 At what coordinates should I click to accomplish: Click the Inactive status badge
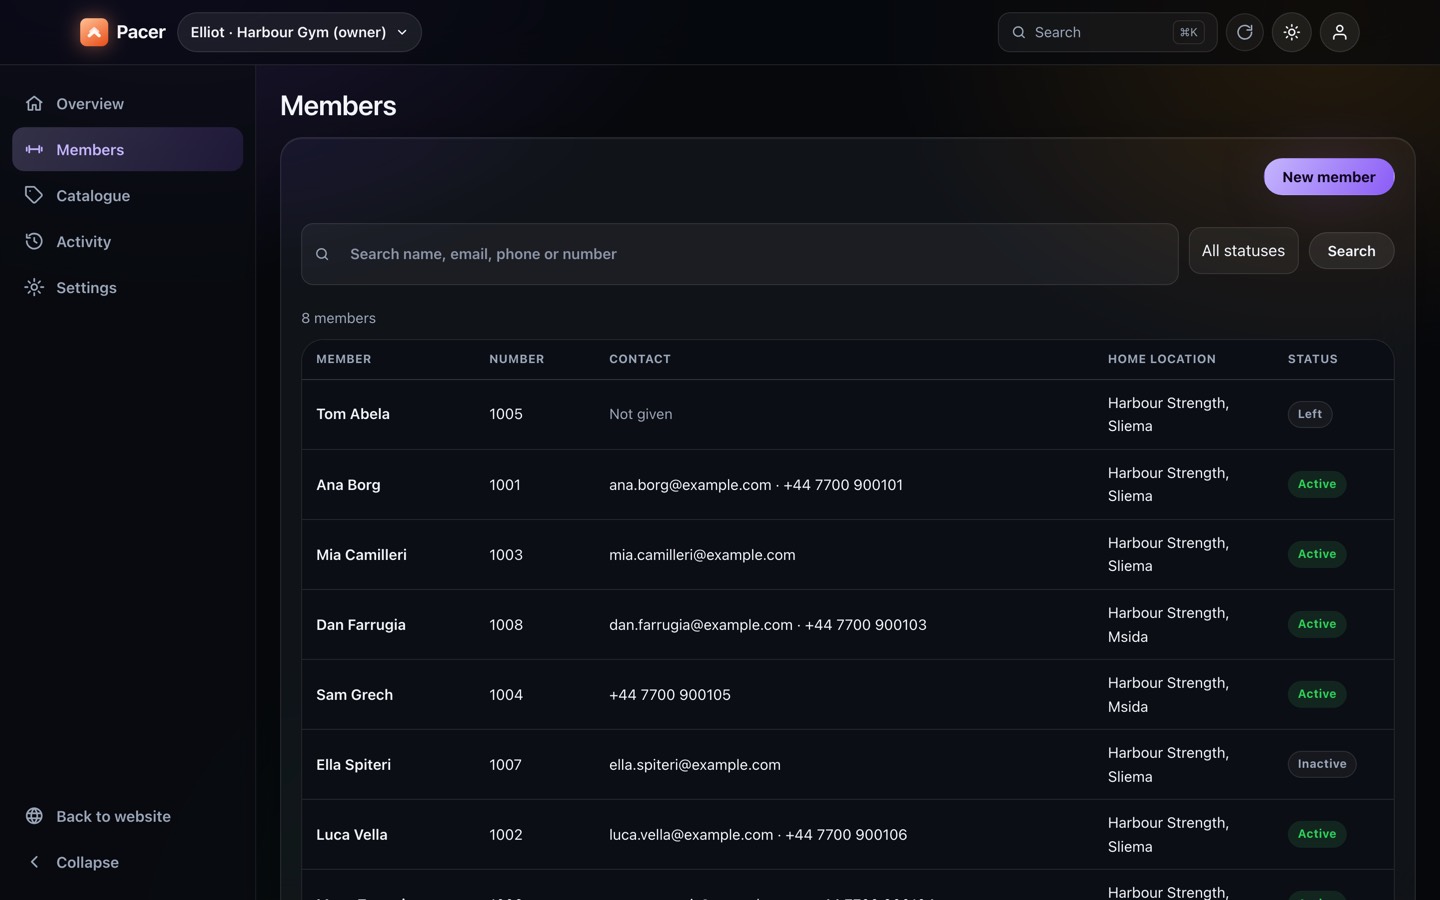click(1321, 764)
